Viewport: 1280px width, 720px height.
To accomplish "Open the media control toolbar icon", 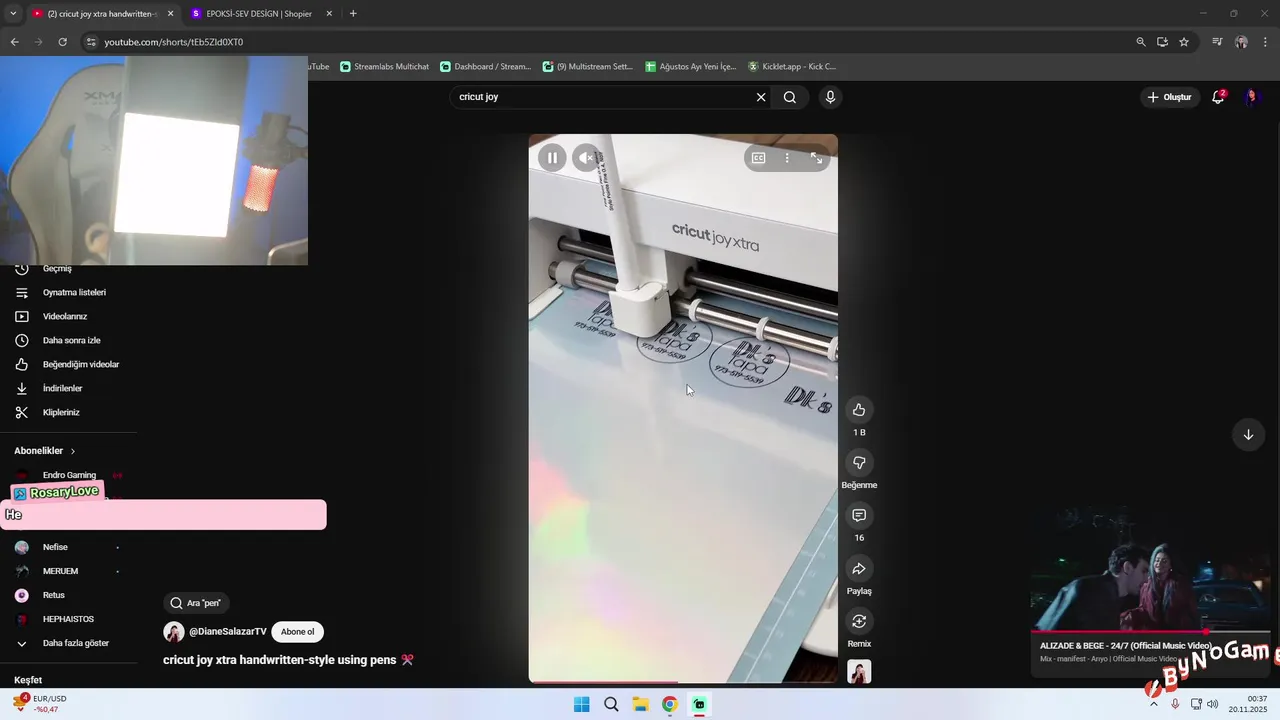I will (x=1217, y=42).
